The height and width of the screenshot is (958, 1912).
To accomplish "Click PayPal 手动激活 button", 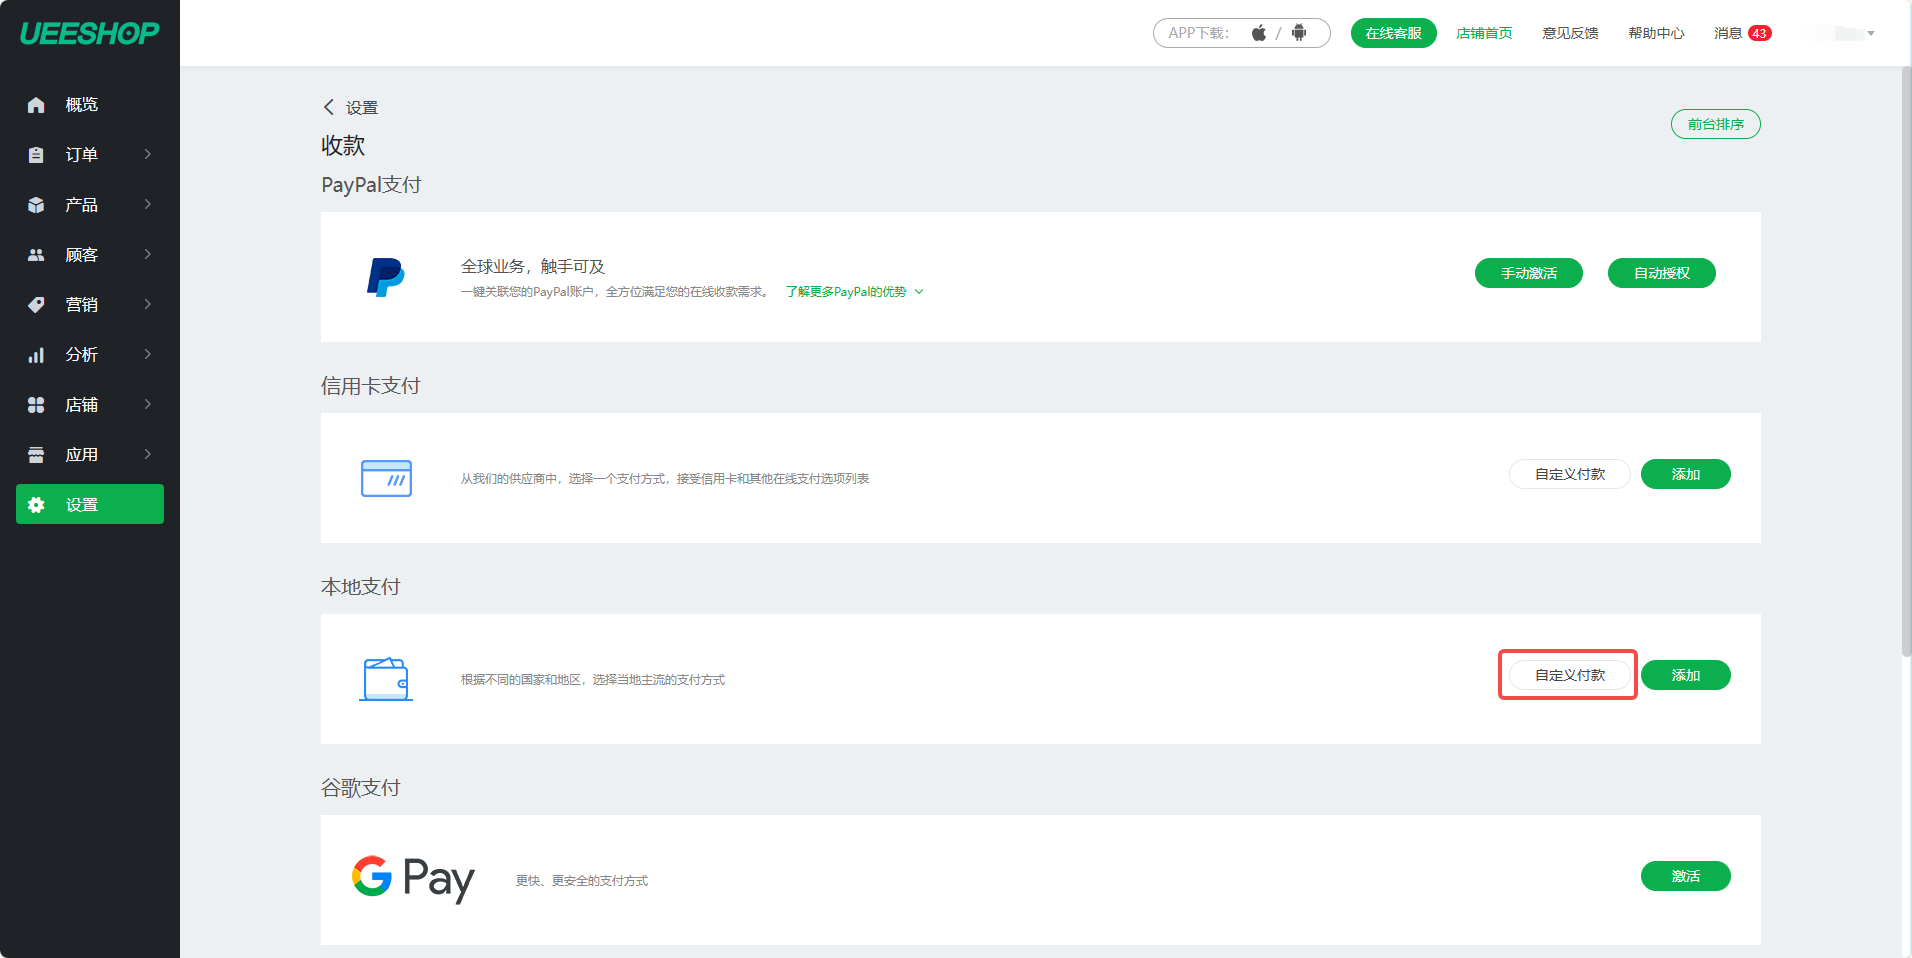I will click(1529, 273).
